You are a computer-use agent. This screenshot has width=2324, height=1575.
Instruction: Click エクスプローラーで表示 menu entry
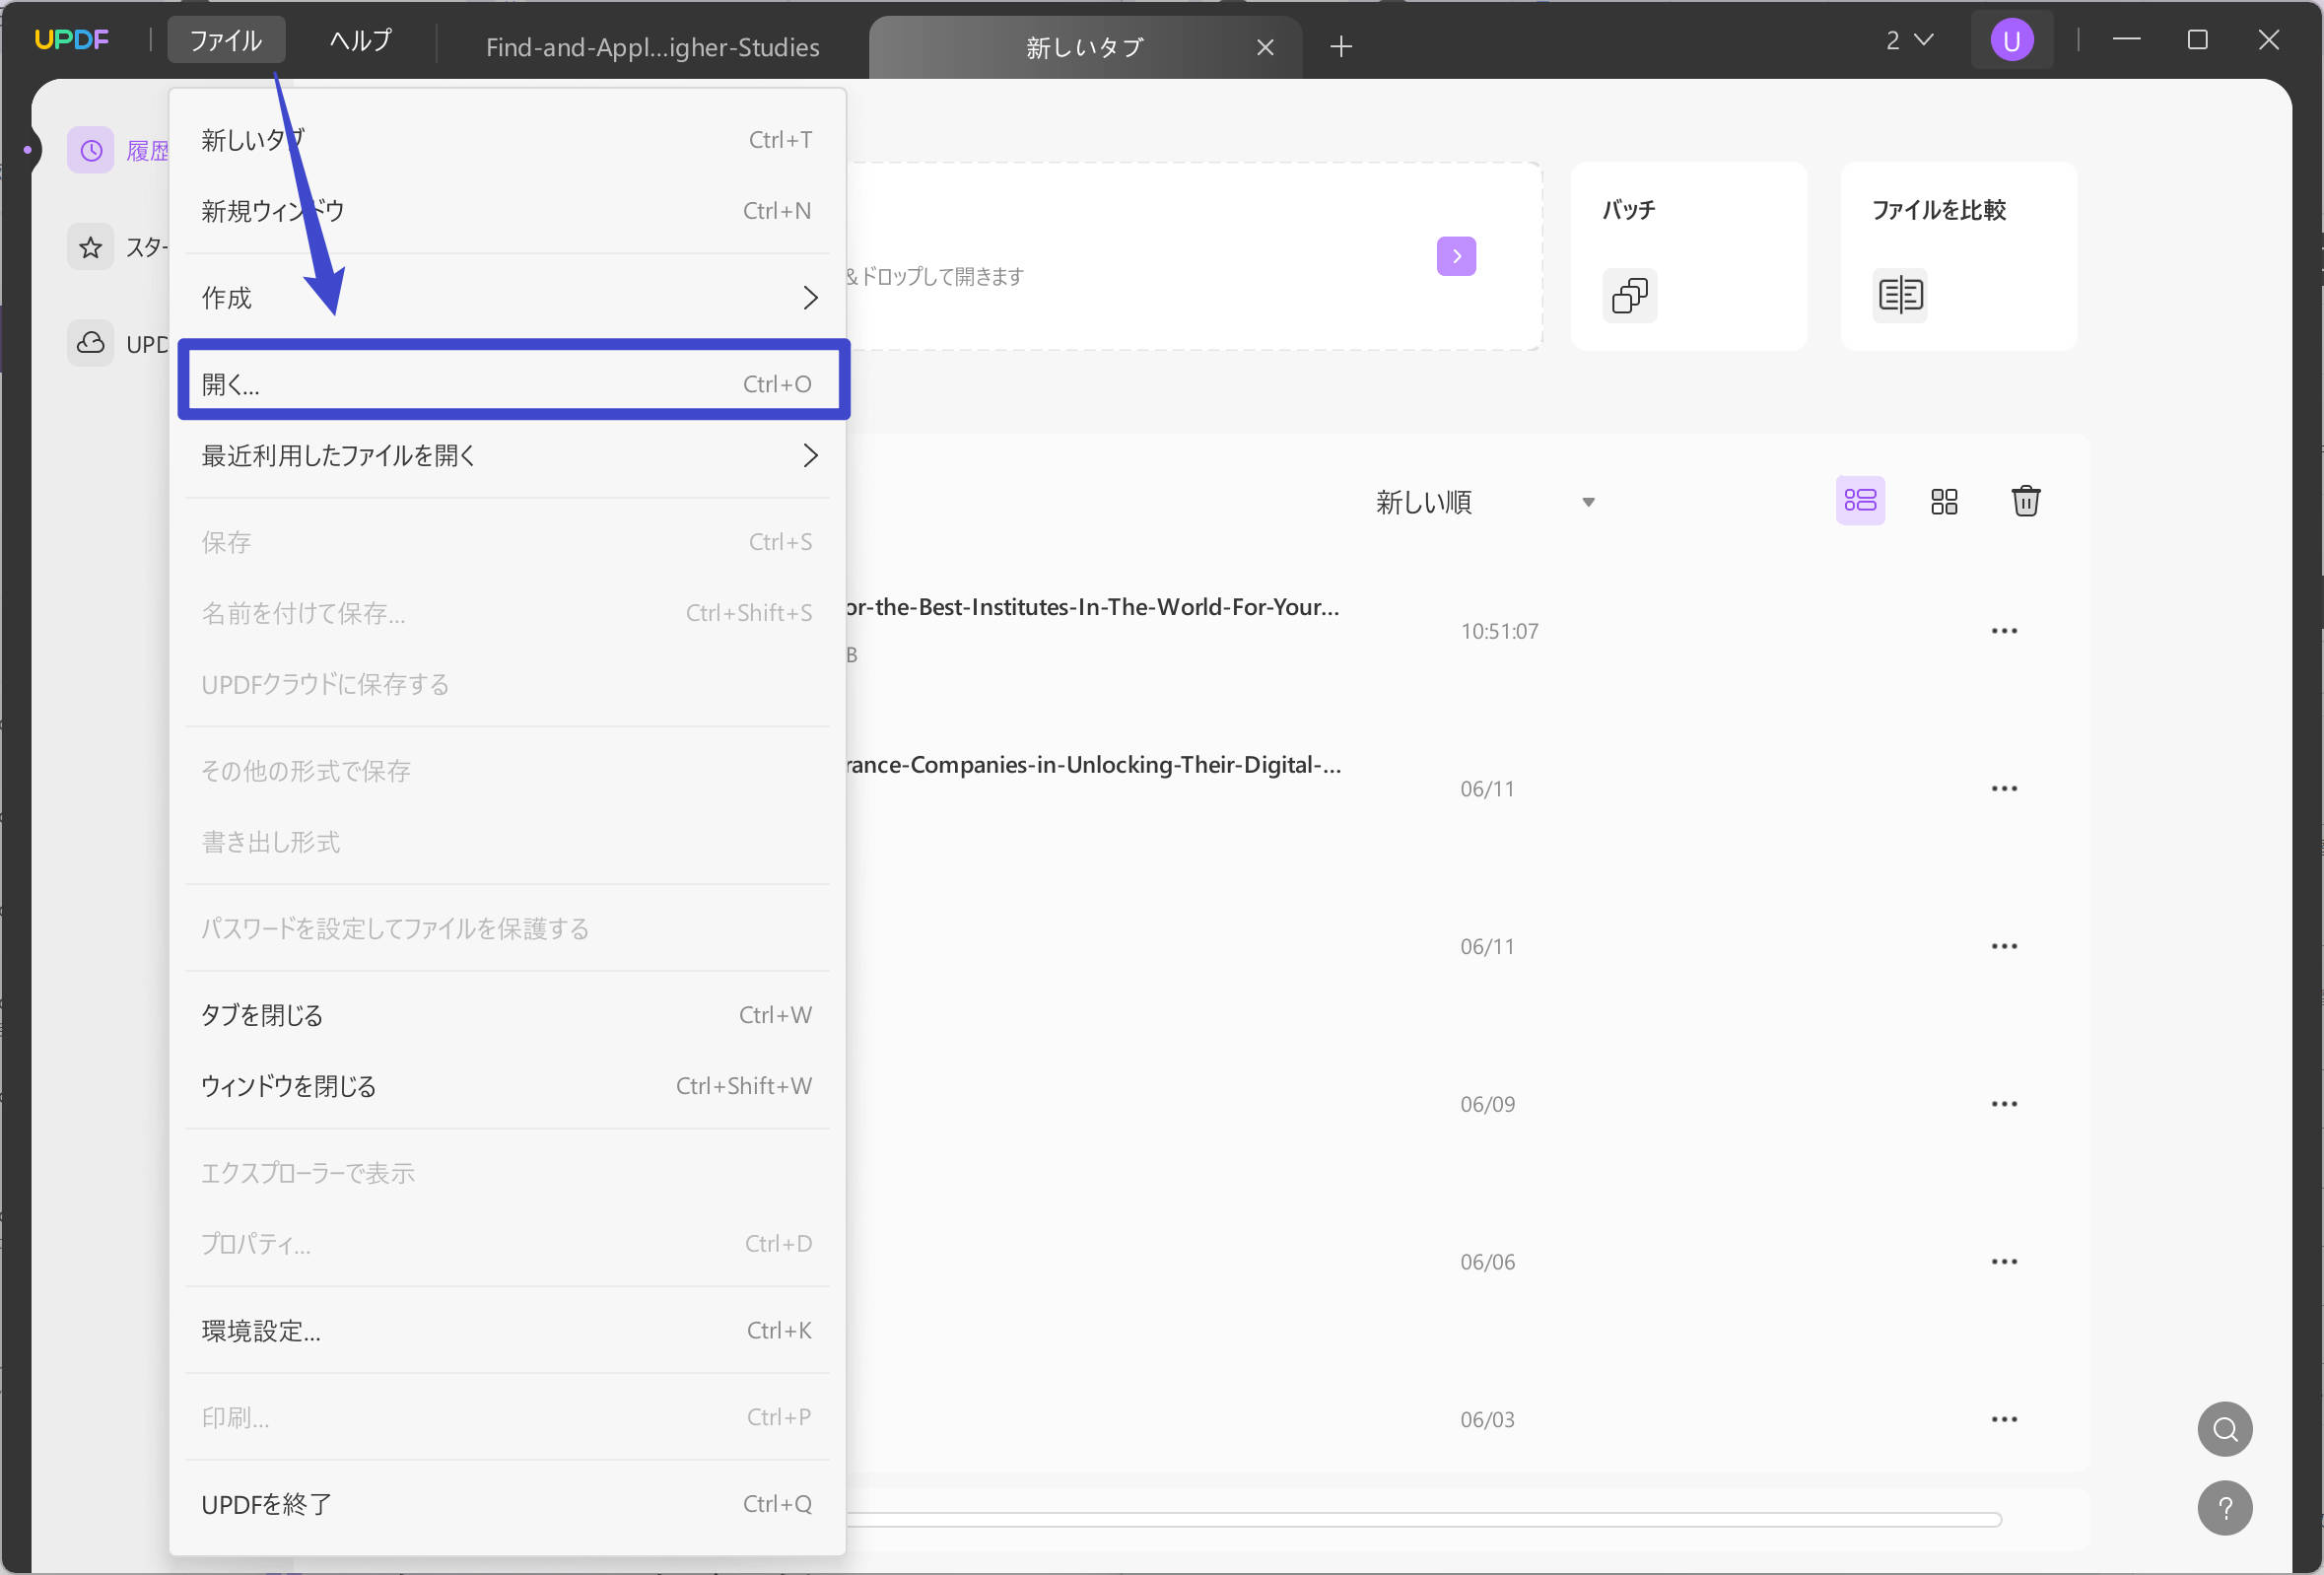click(509, 1173)
